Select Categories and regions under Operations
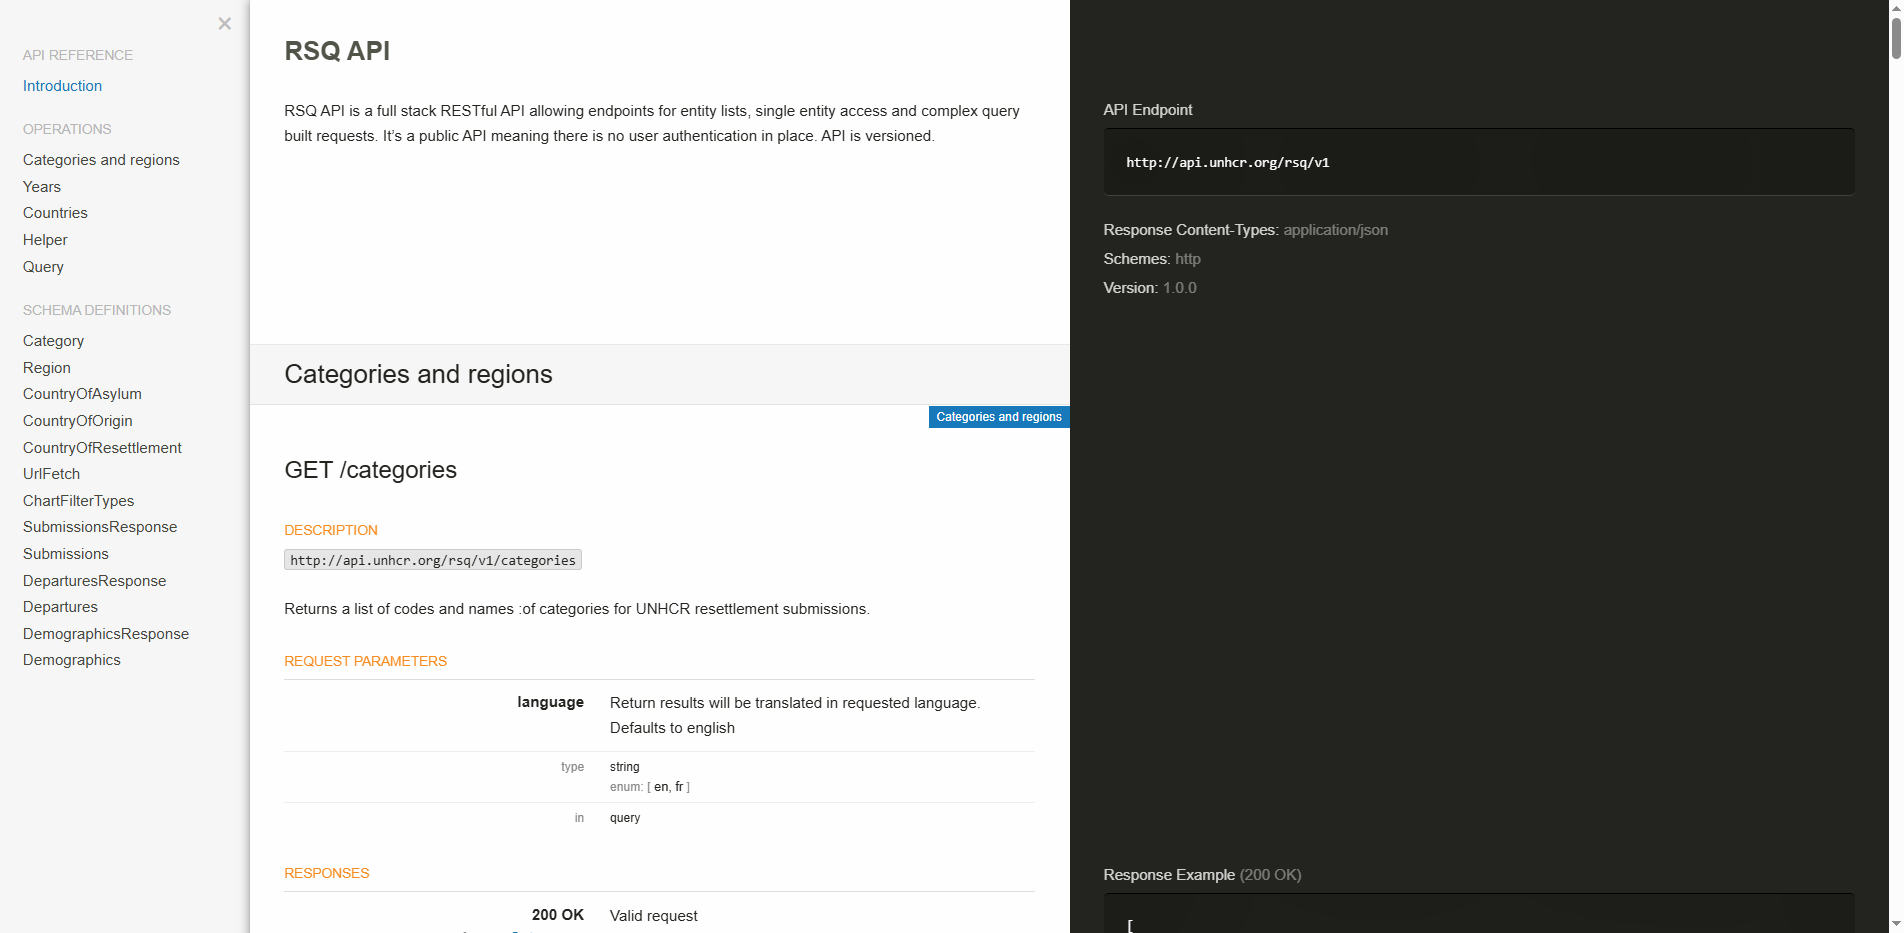 [x=101, y=159]
